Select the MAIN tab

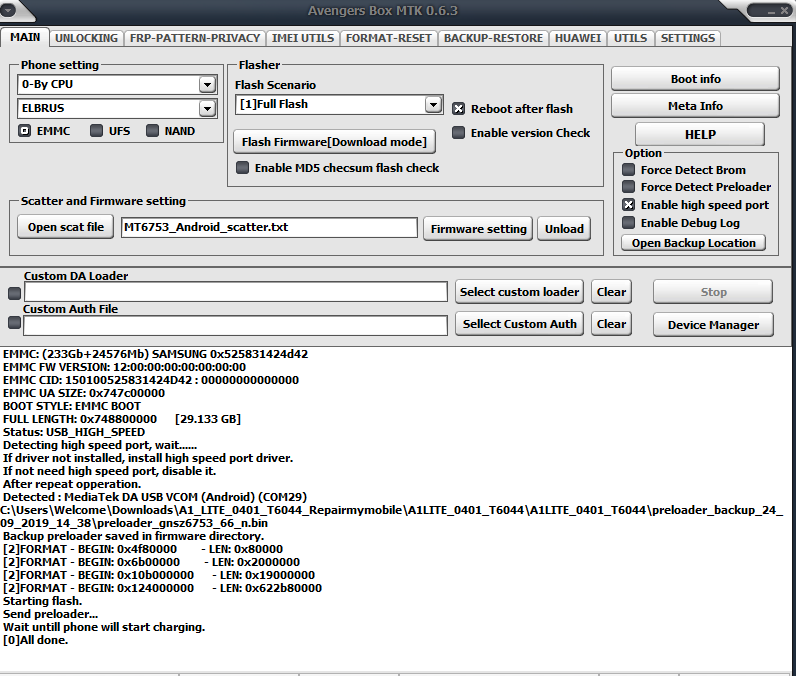click(x=25, y=37)
